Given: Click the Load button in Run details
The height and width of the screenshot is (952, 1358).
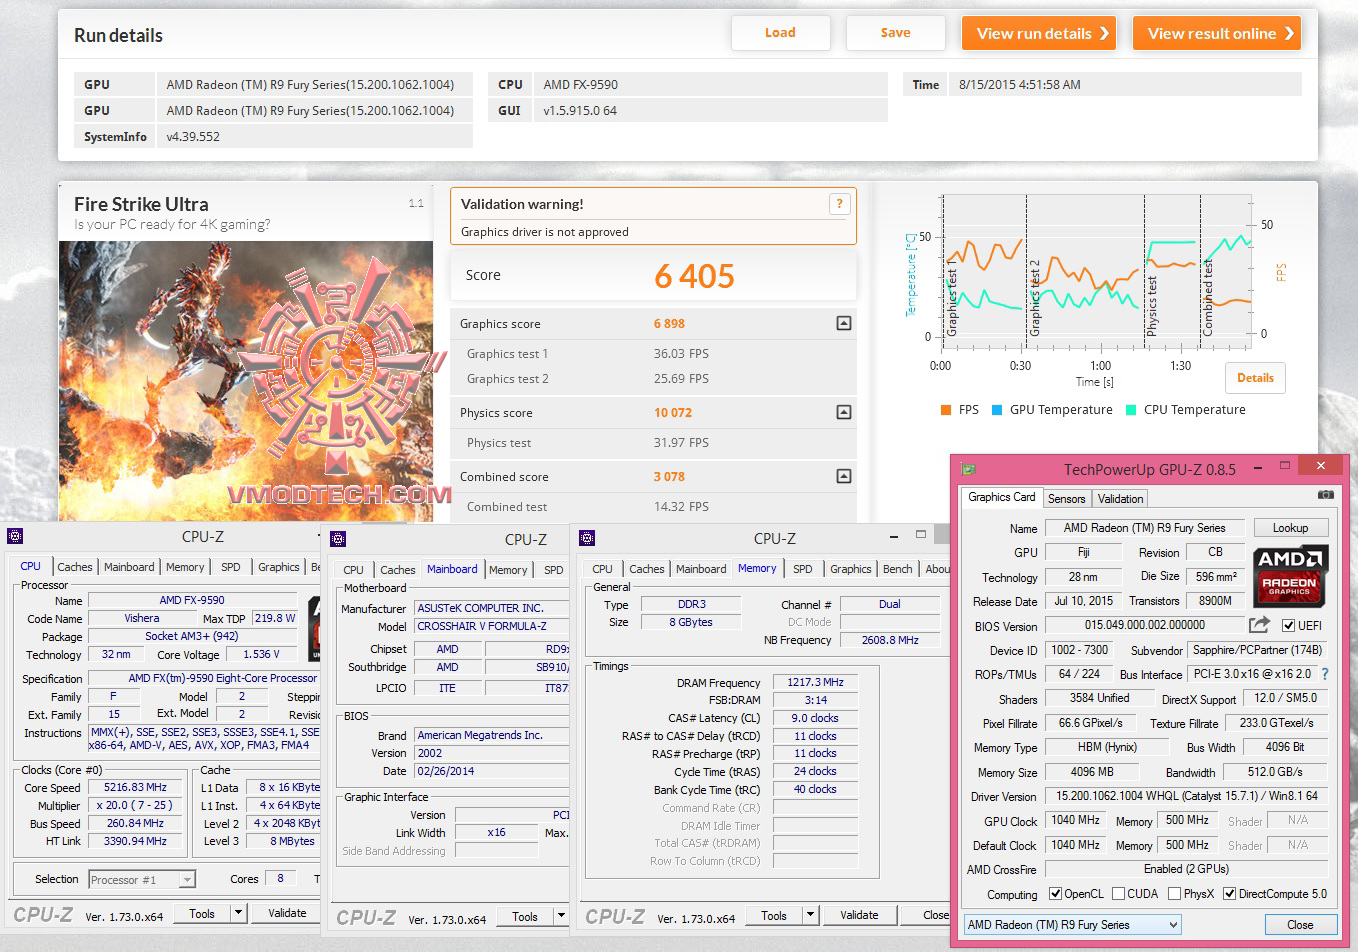Looking at the screenshot, I should [780, 33].
